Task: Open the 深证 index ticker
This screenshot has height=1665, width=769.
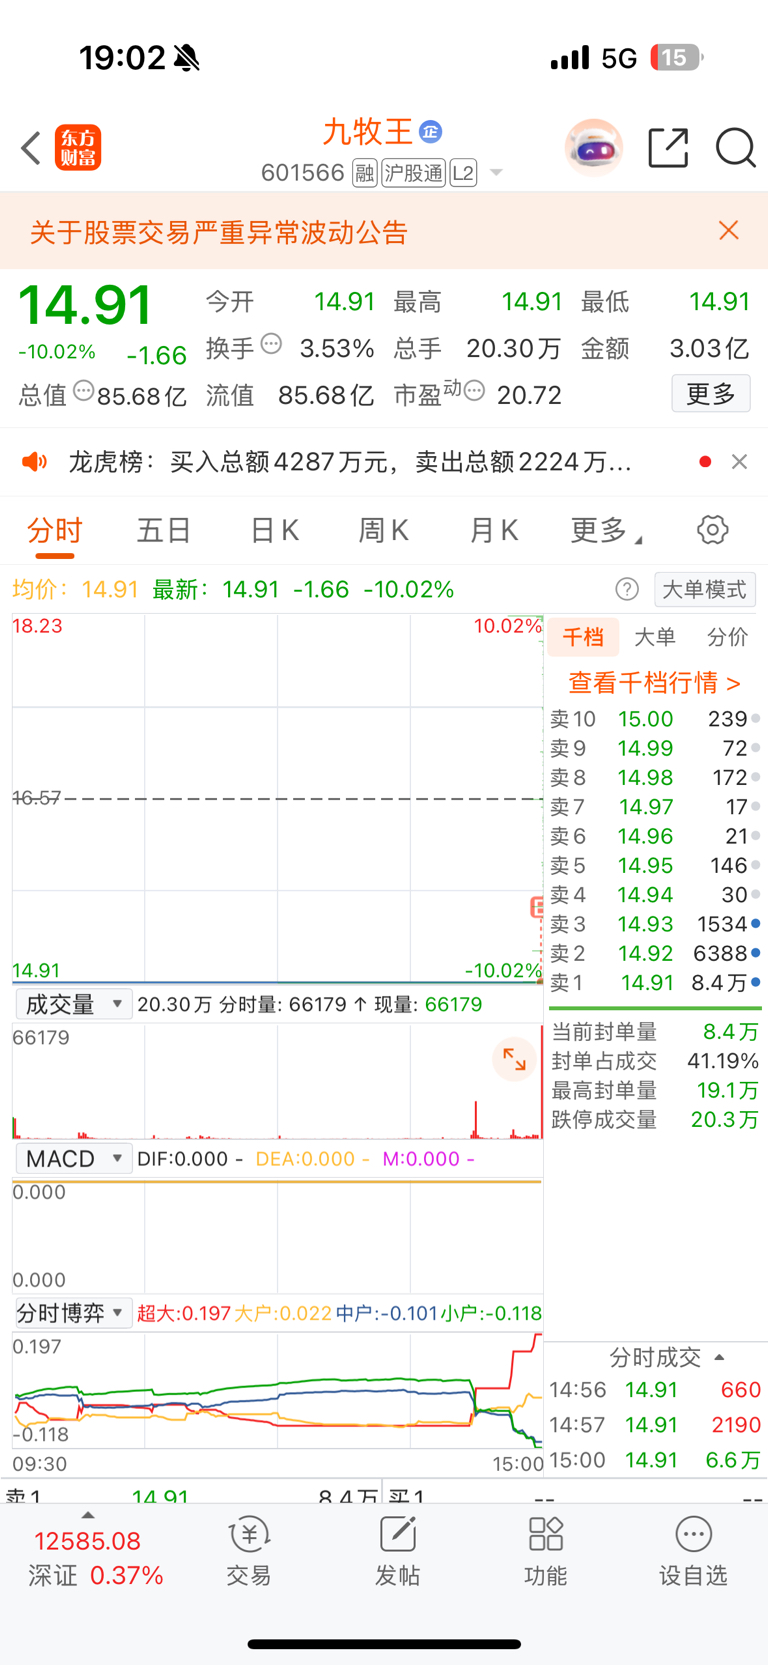Action: point(95,1558)
